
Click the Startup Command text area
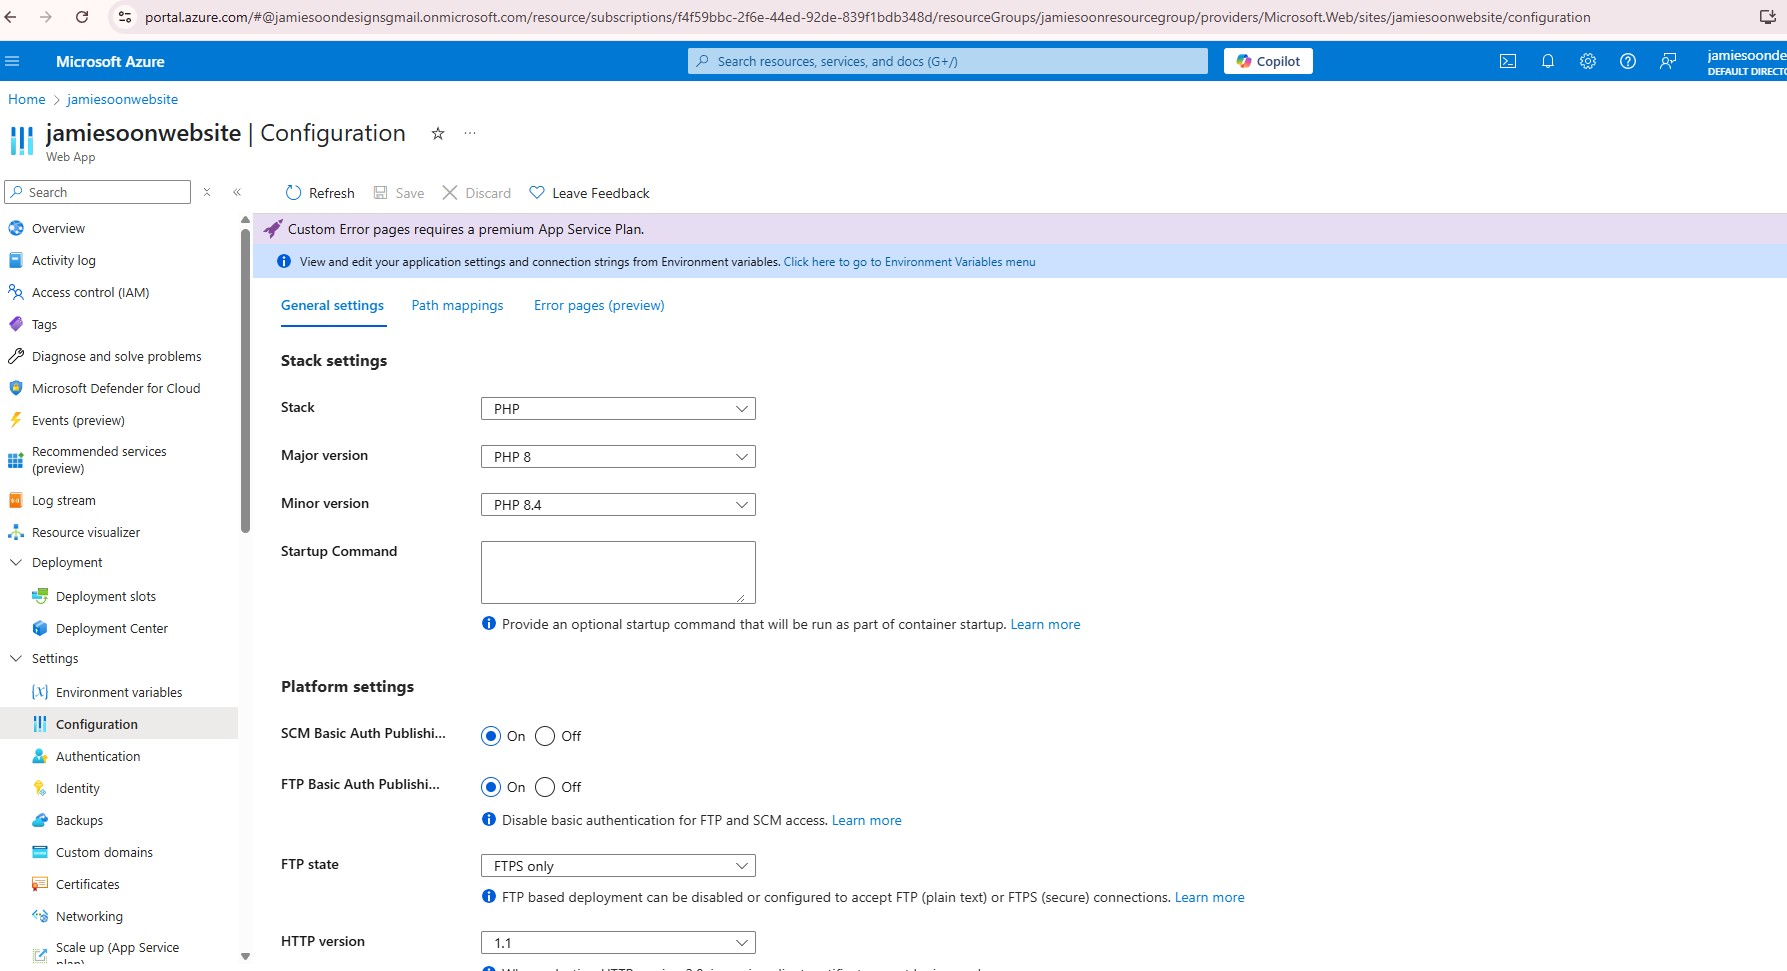(x=618, y=572)
